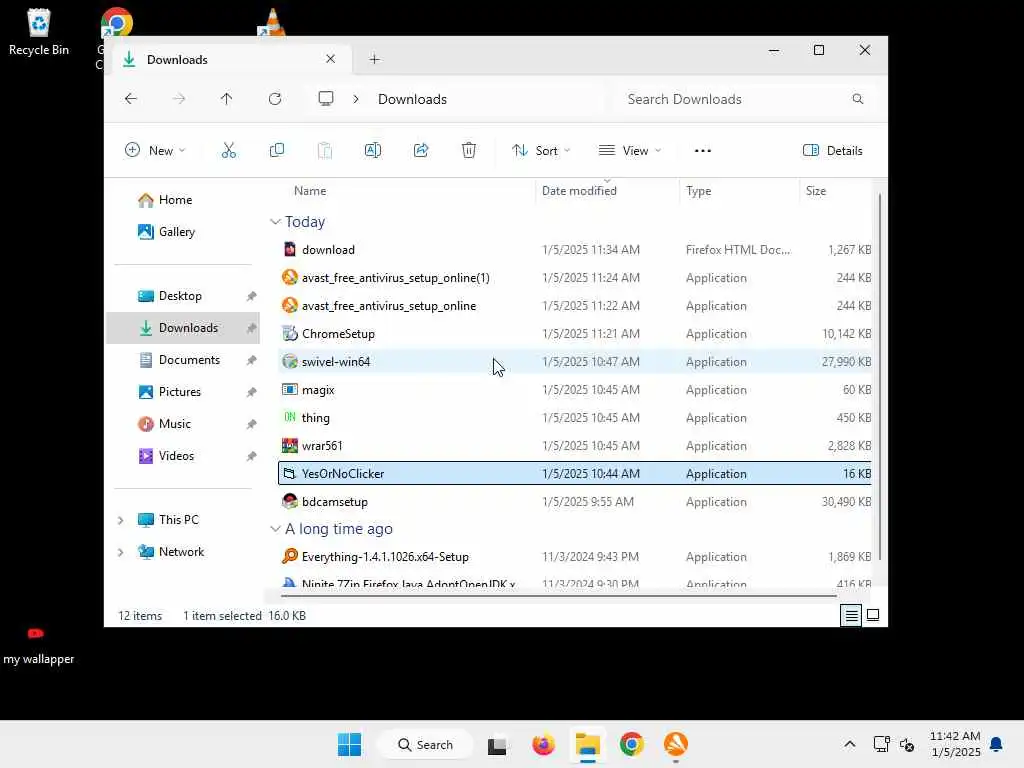Open the See more three-dots menu
The width and height of the screenshot is (1024, 768).
point(703,150)
